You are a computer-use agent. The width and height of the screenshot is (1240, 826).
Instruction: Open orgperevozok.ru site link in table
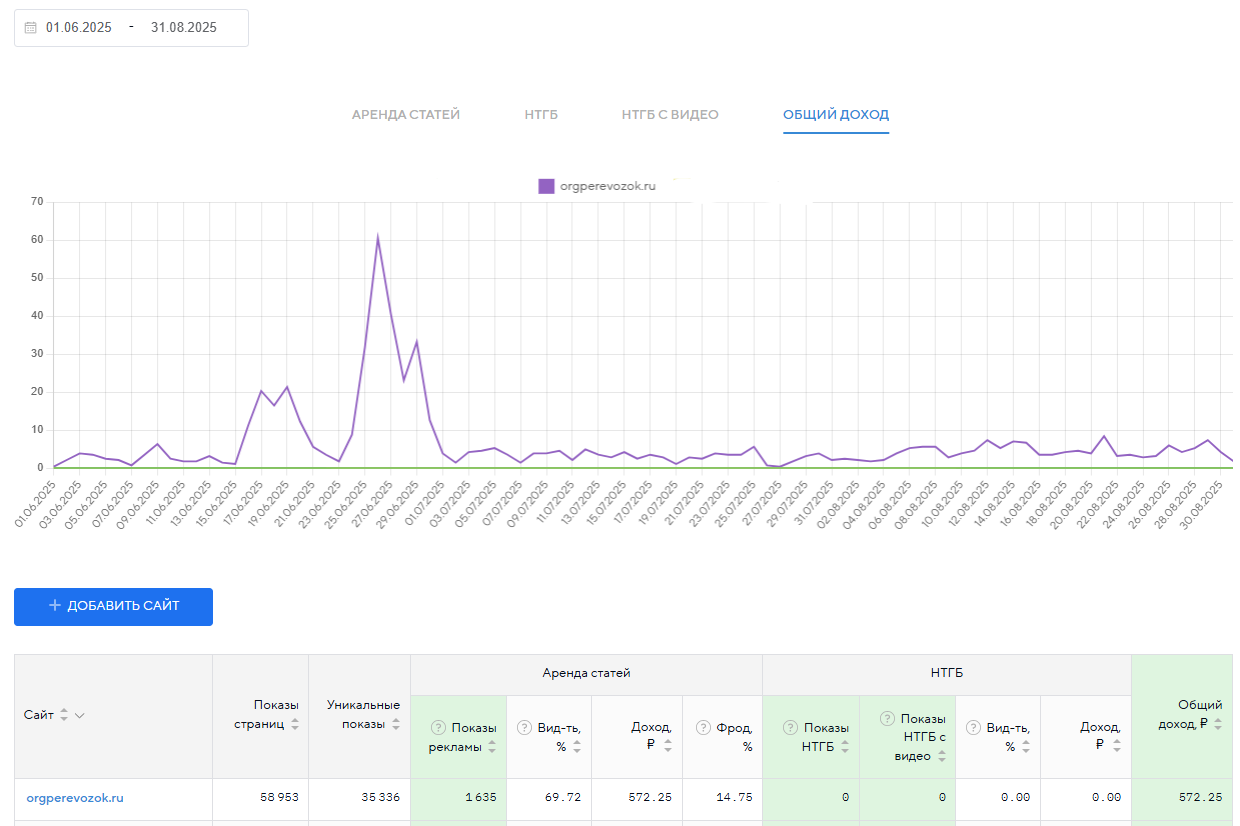pos(75,798)
